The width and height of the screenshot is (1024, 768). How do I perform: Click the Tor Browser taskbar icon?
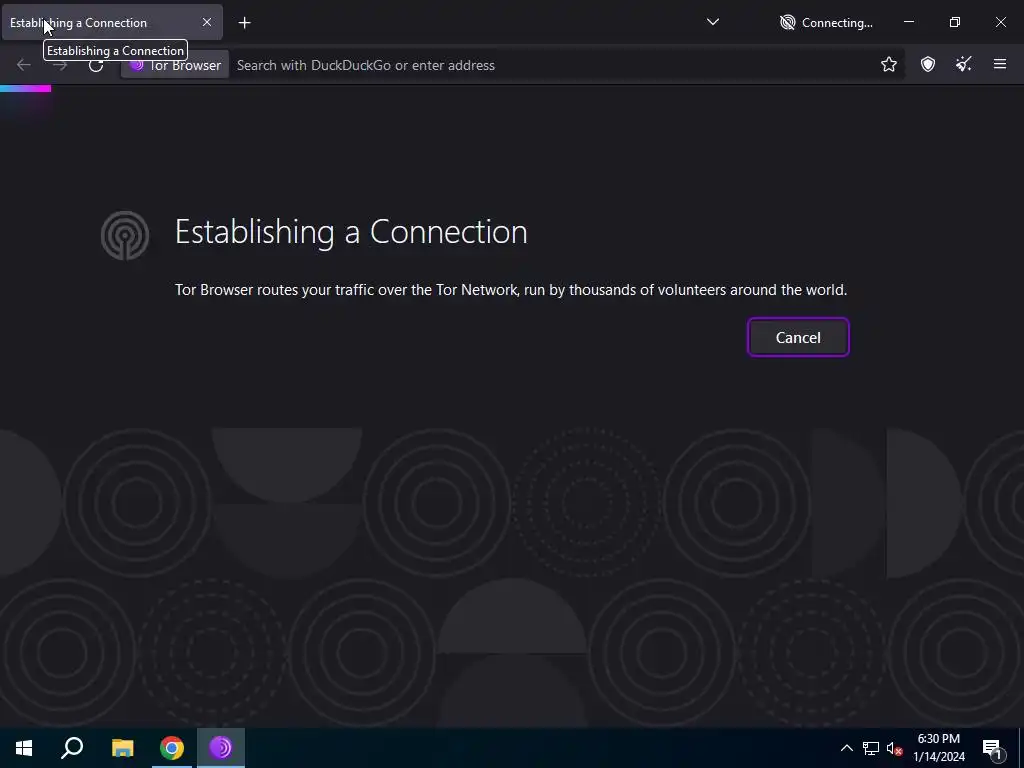(221, 748)
